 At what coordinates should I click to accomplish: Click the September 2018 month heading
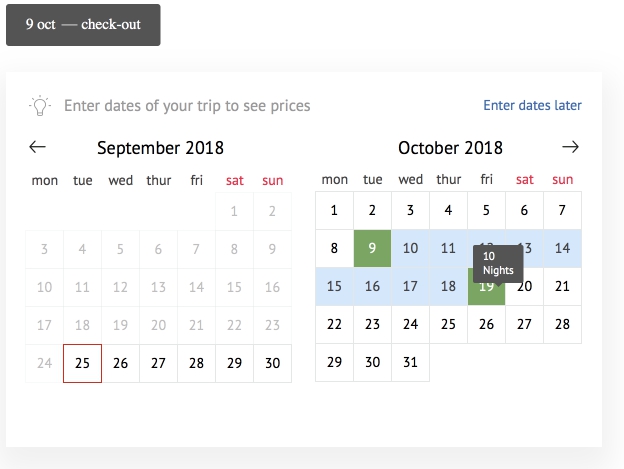(160, 148)
